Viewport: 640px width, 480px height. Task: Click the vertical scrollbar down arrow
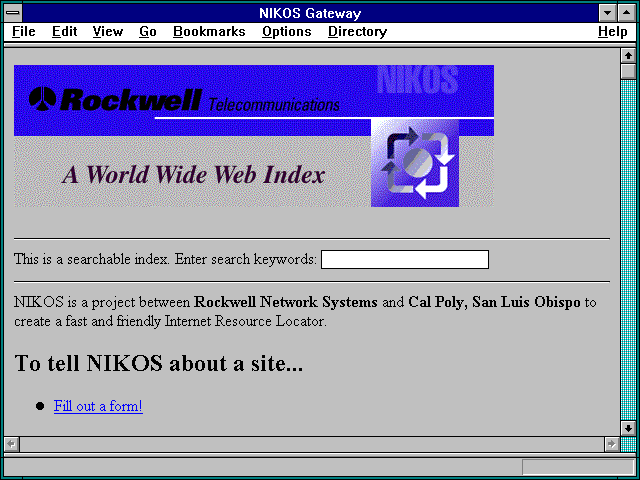(628, 428)
